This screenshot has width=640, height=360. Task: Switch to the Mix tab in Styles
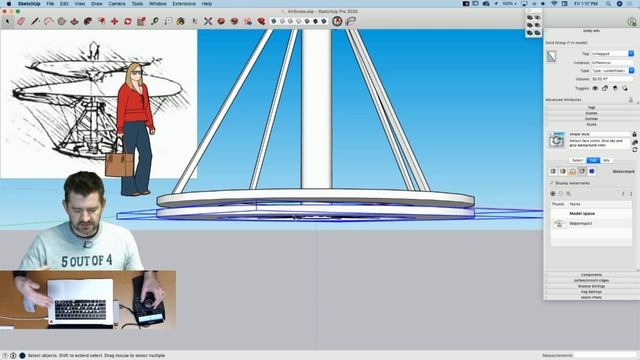(x=606, y=160)
